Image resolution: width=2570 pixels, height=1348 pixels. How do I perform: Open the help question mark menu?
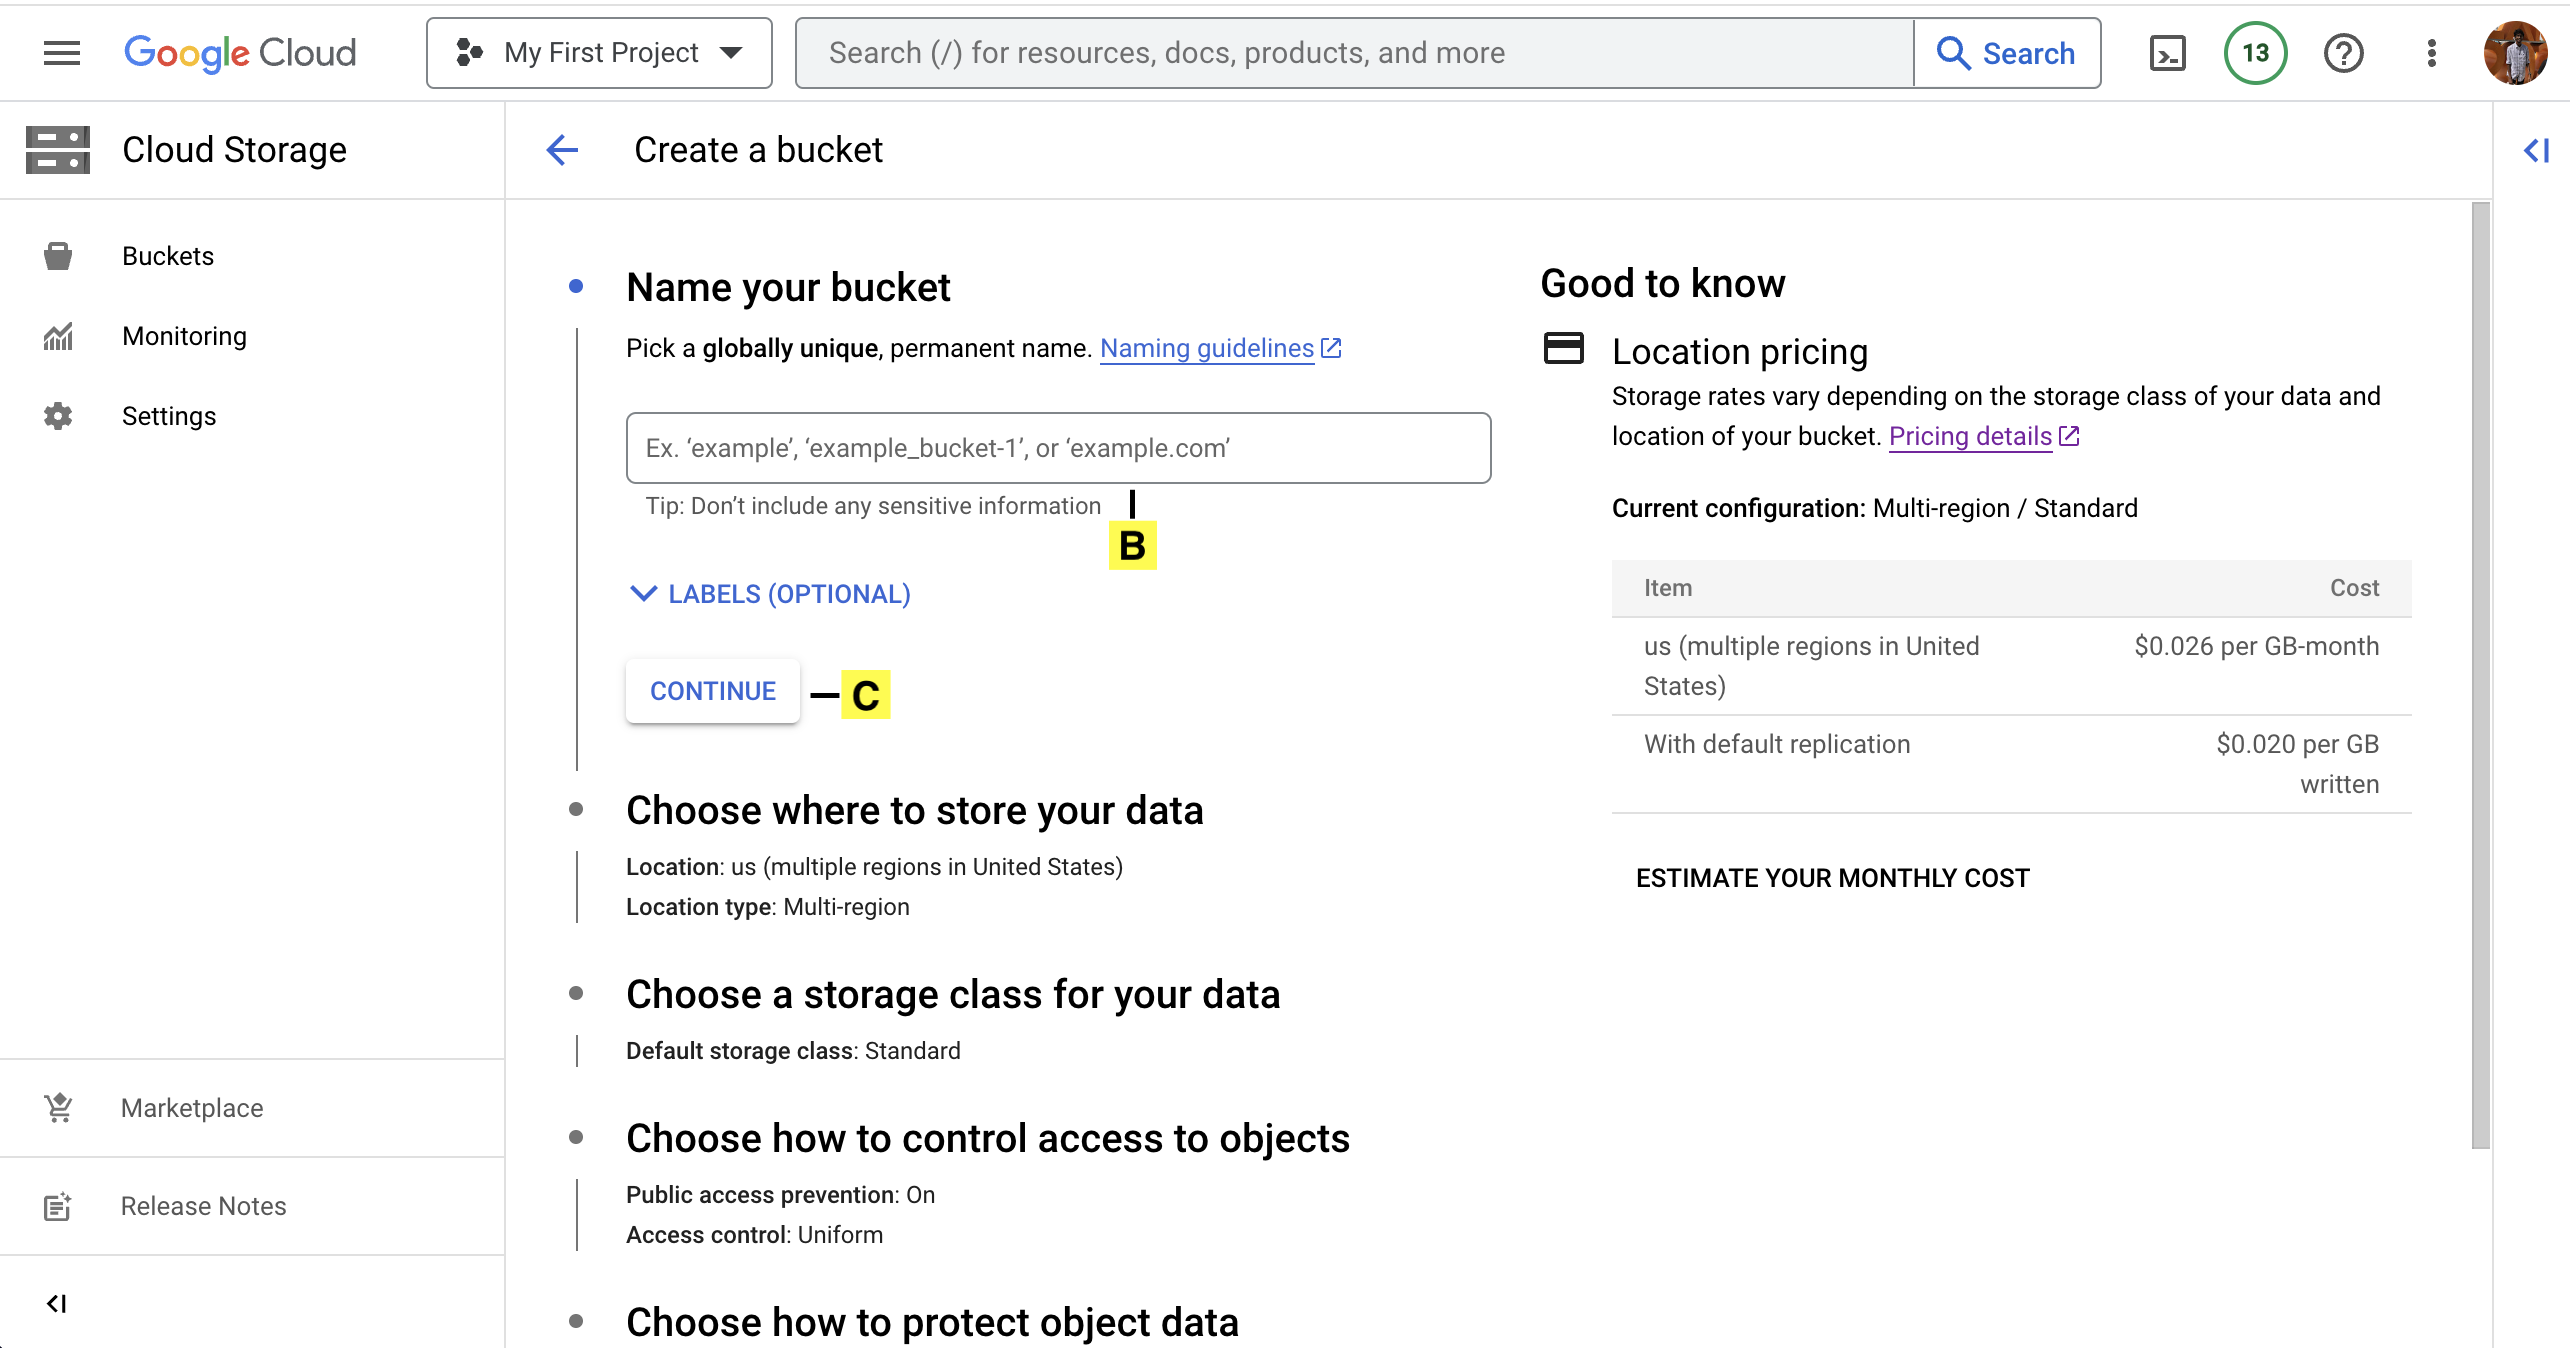click(2344, 53)
